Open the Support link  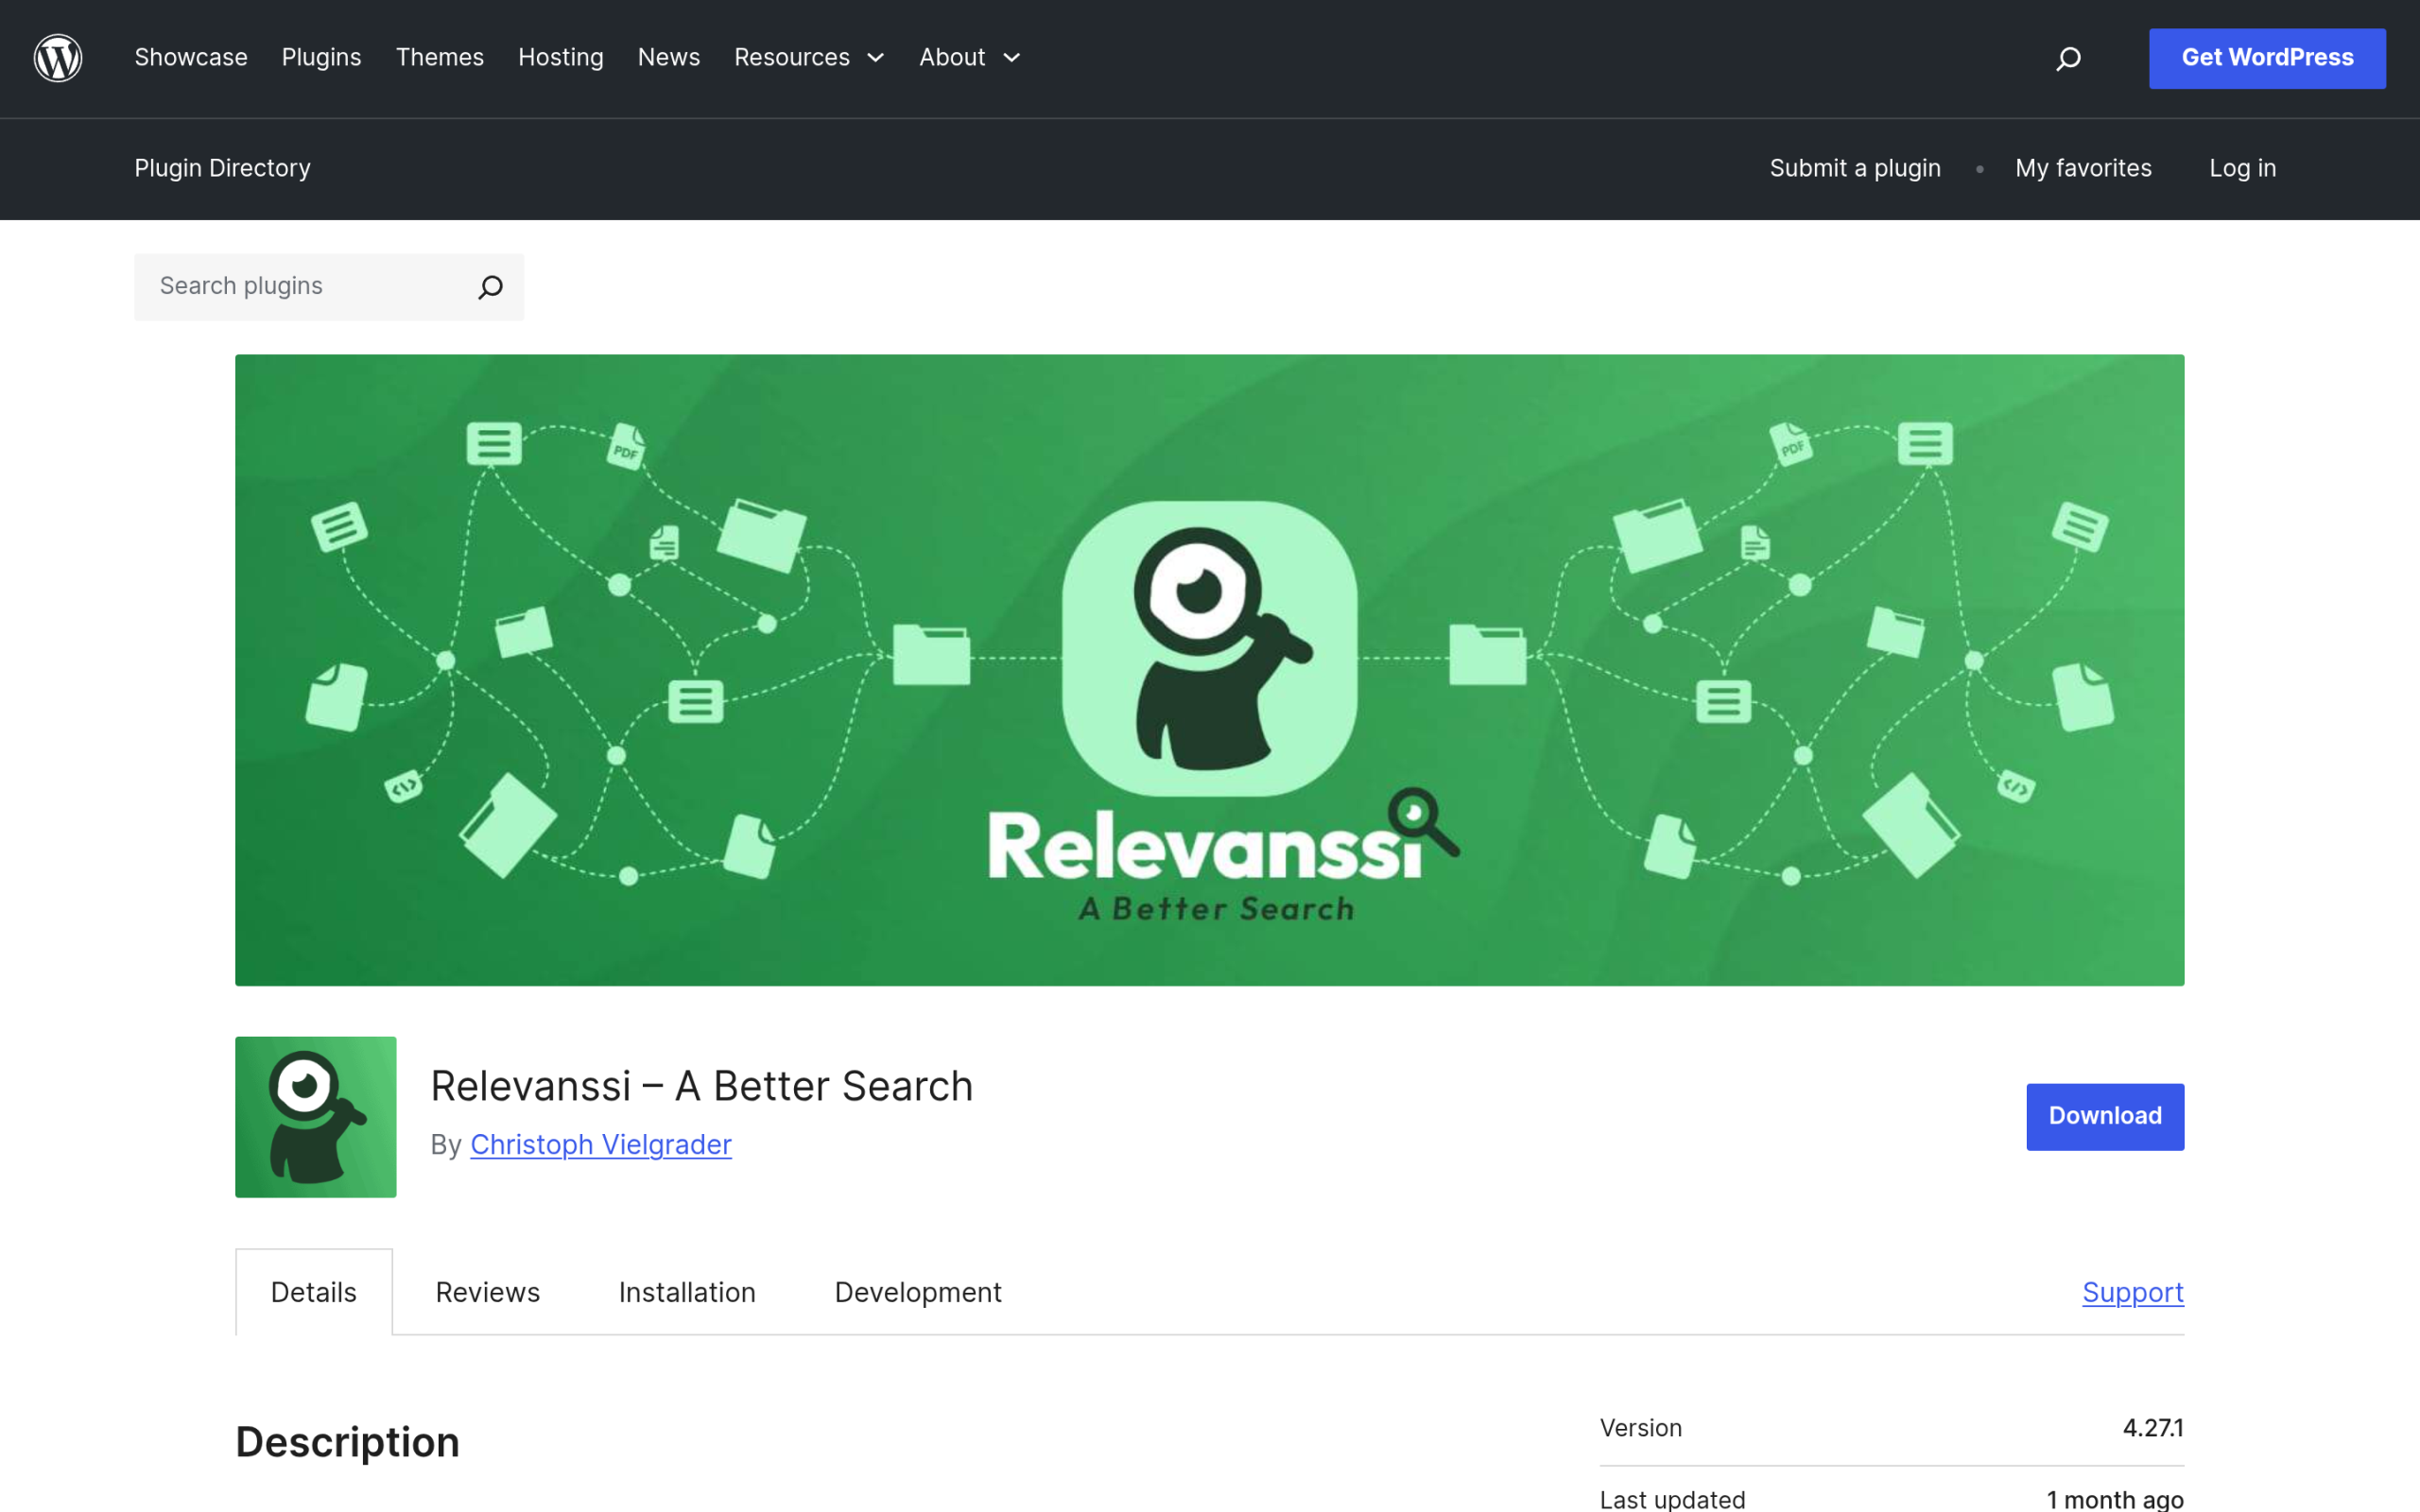(2133, 1292)
